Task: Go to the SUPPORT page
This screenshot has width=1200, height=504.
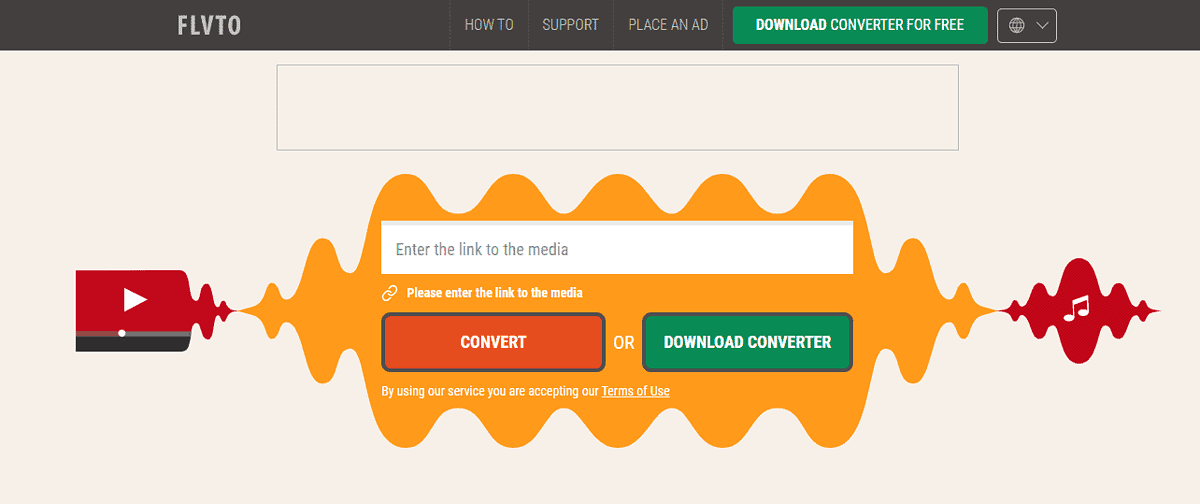Action: [570, 25]
